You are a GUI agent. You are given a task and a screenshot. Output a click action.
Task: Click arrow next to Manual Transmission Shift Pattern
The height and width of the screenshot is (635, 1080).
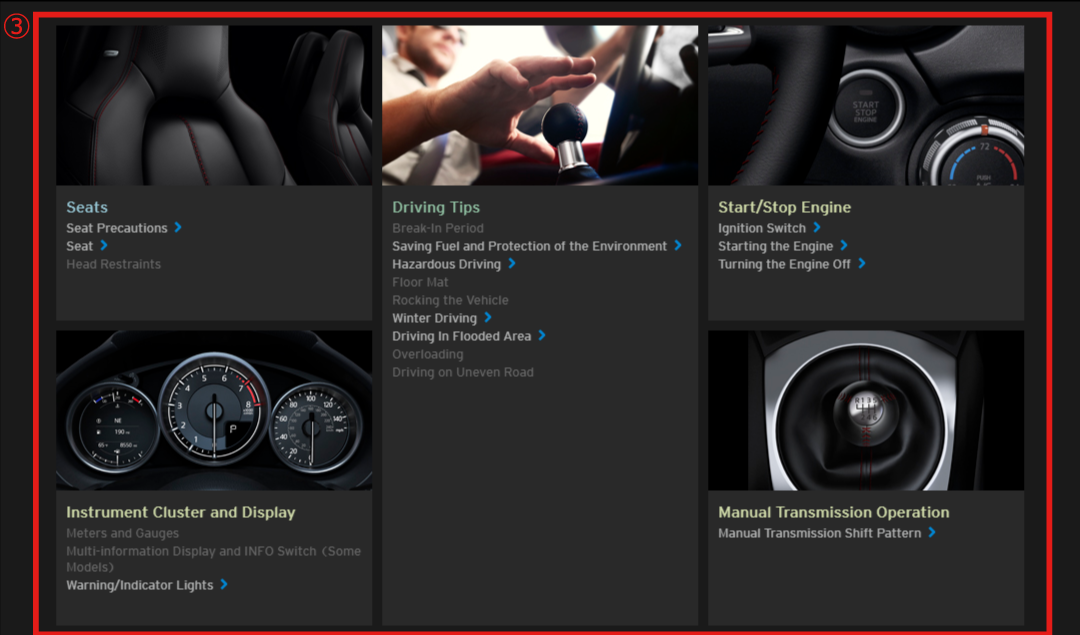tap(931, 533)
